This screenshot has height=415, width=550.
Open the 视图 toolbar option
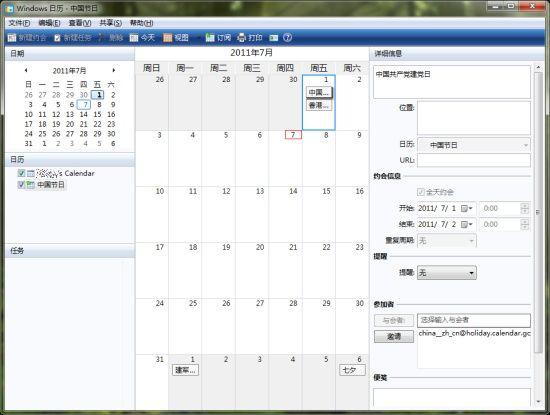(x=176, y=38)
